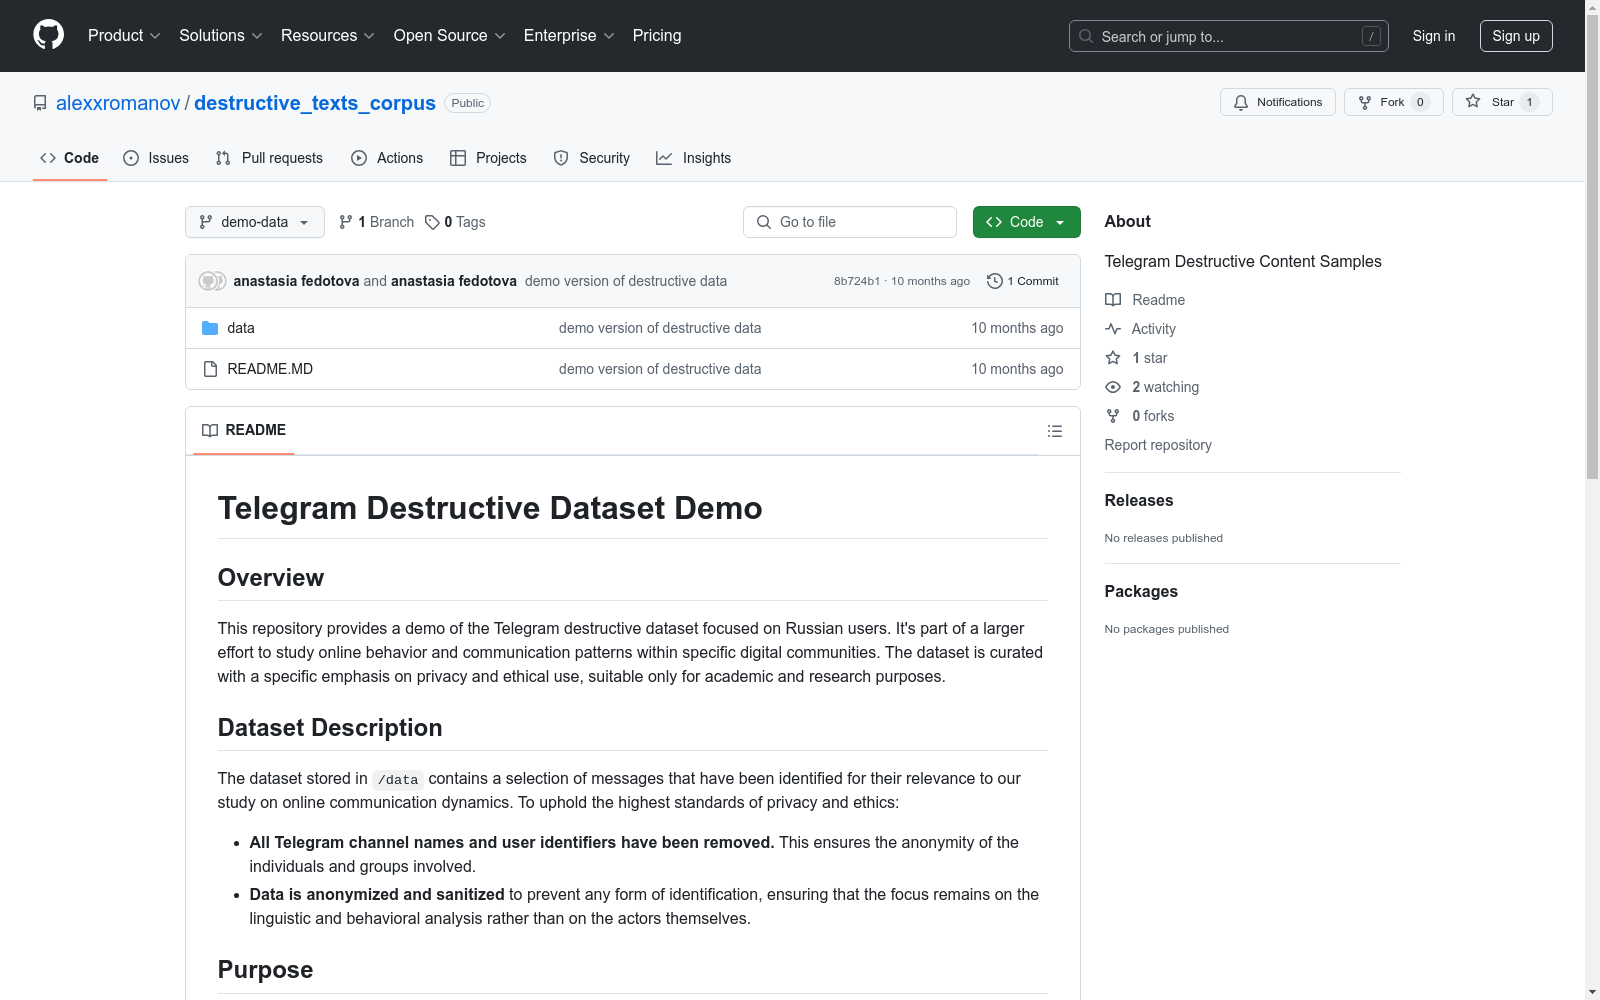Open the Pull requests tab
The image size is (1600, 1000).
pos(269,158)
